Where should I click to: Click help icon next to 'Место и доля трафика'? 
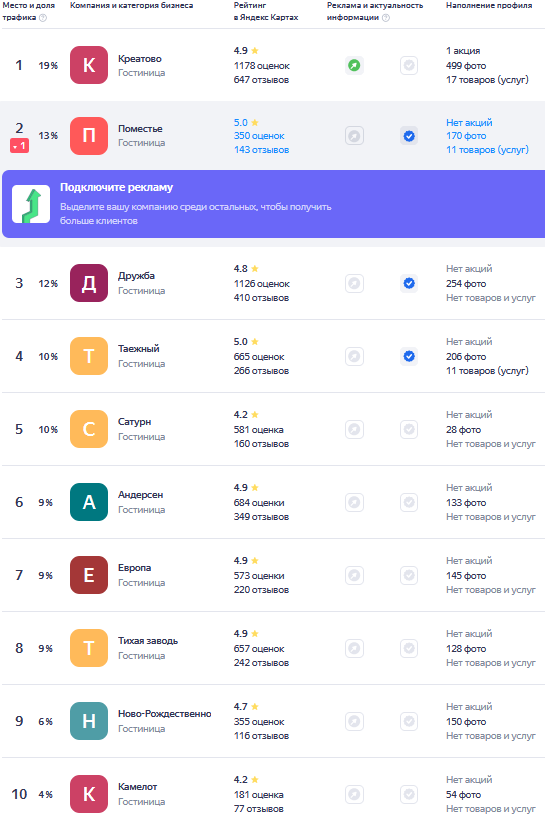click(43, 18)
